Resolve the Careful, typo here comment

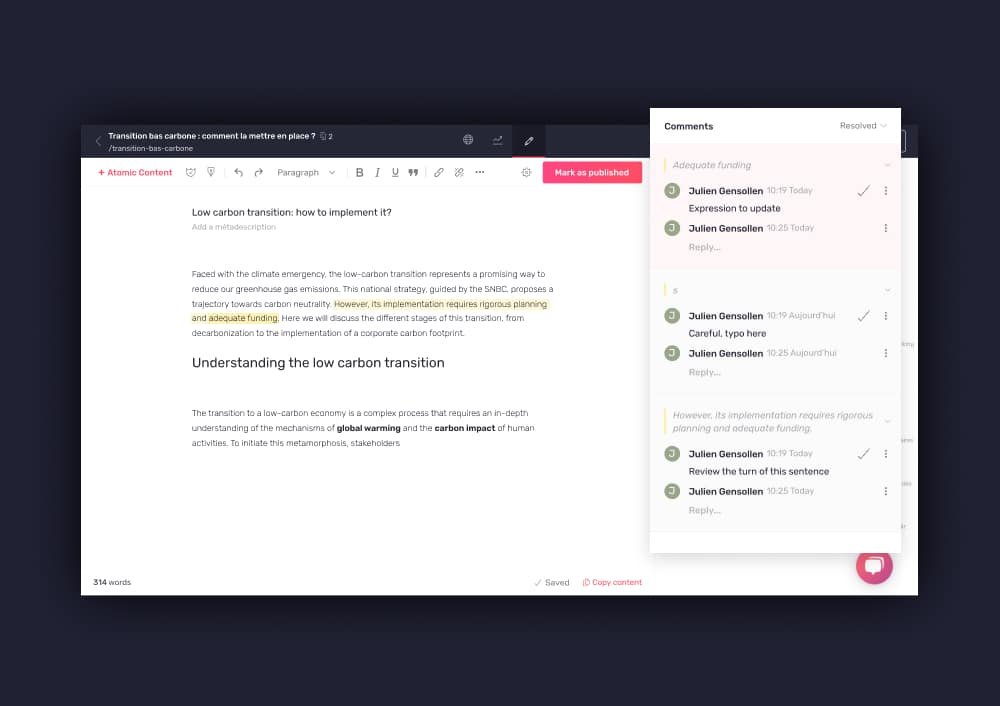pyautogui.click(x=864, y=316)
